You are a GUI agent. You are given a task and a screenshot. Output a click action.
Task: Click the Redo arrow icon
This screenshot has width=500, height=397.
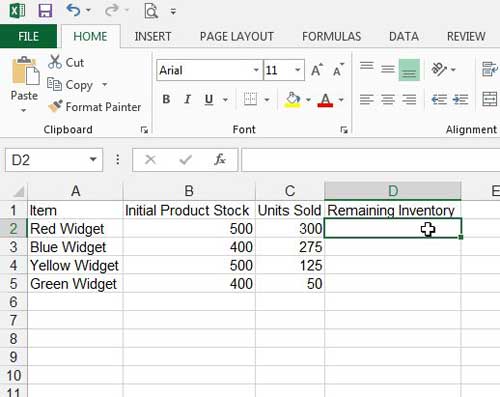point(112,10)
